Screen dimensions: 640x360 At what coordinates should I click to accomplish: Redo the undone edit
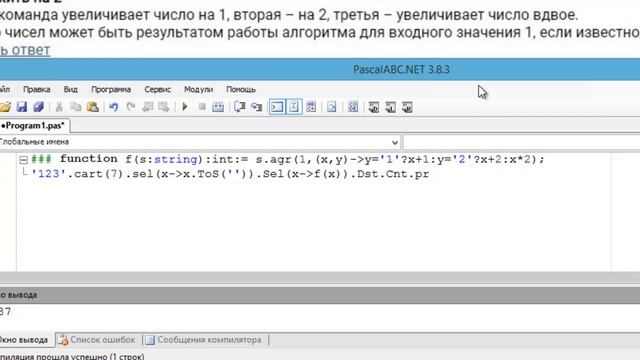click(x=131, y=107)
